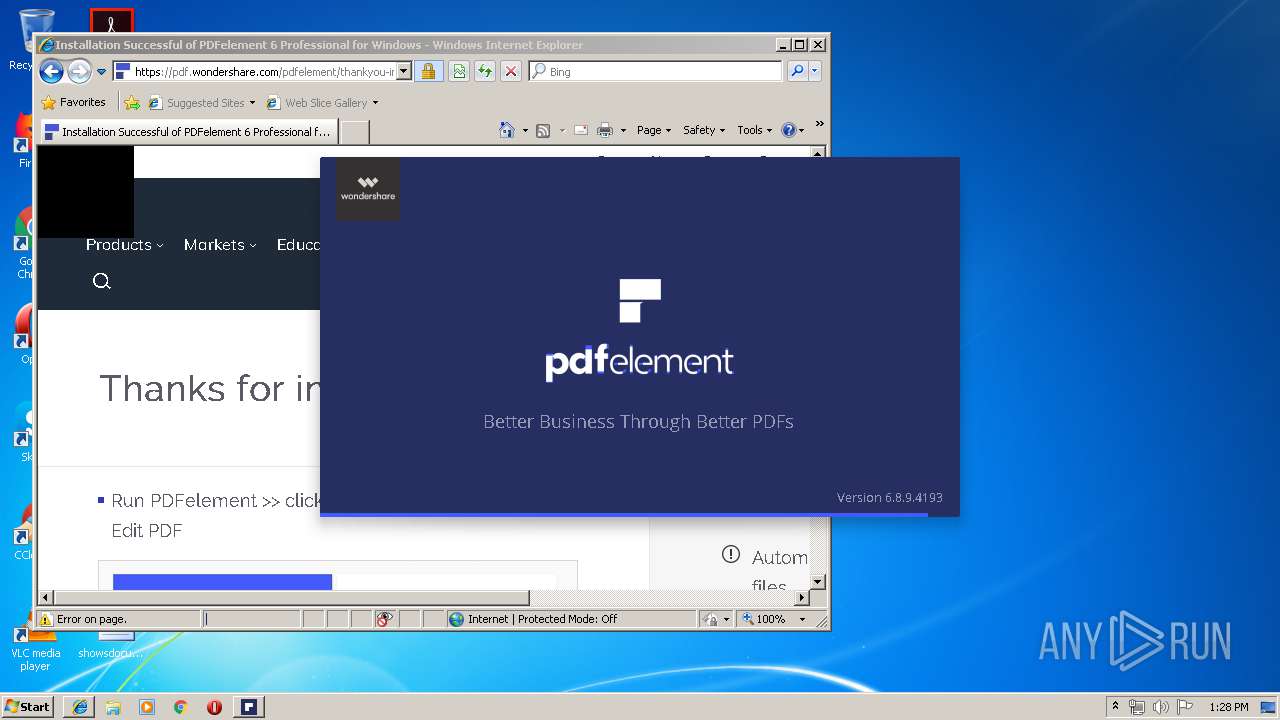Click the Print icon
Image resolution: width=1280 pixels, height=720 pixels.
point(604,130)
